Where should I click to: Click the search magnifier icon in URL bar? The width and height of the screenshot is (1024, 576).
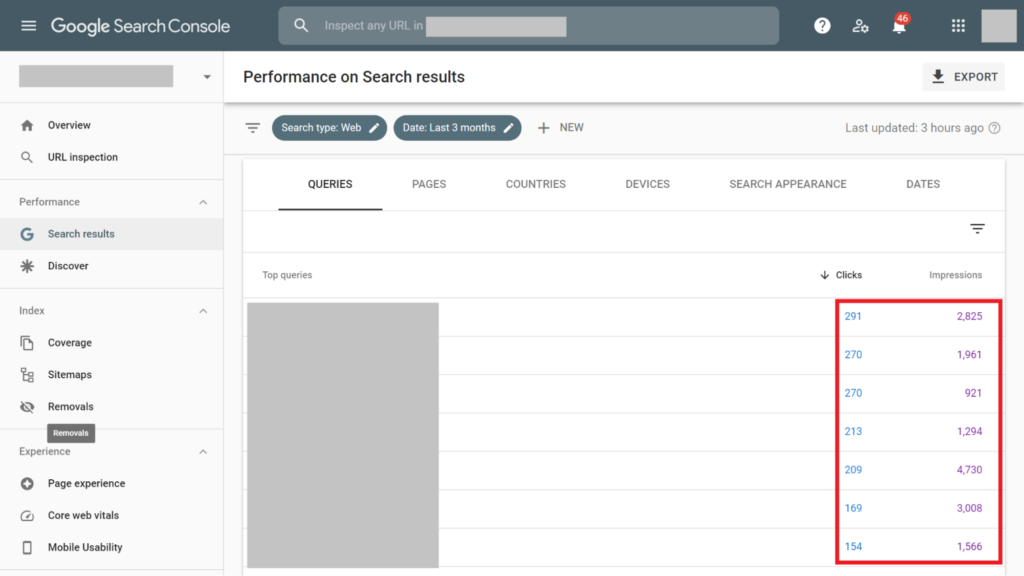coord(300,25)
